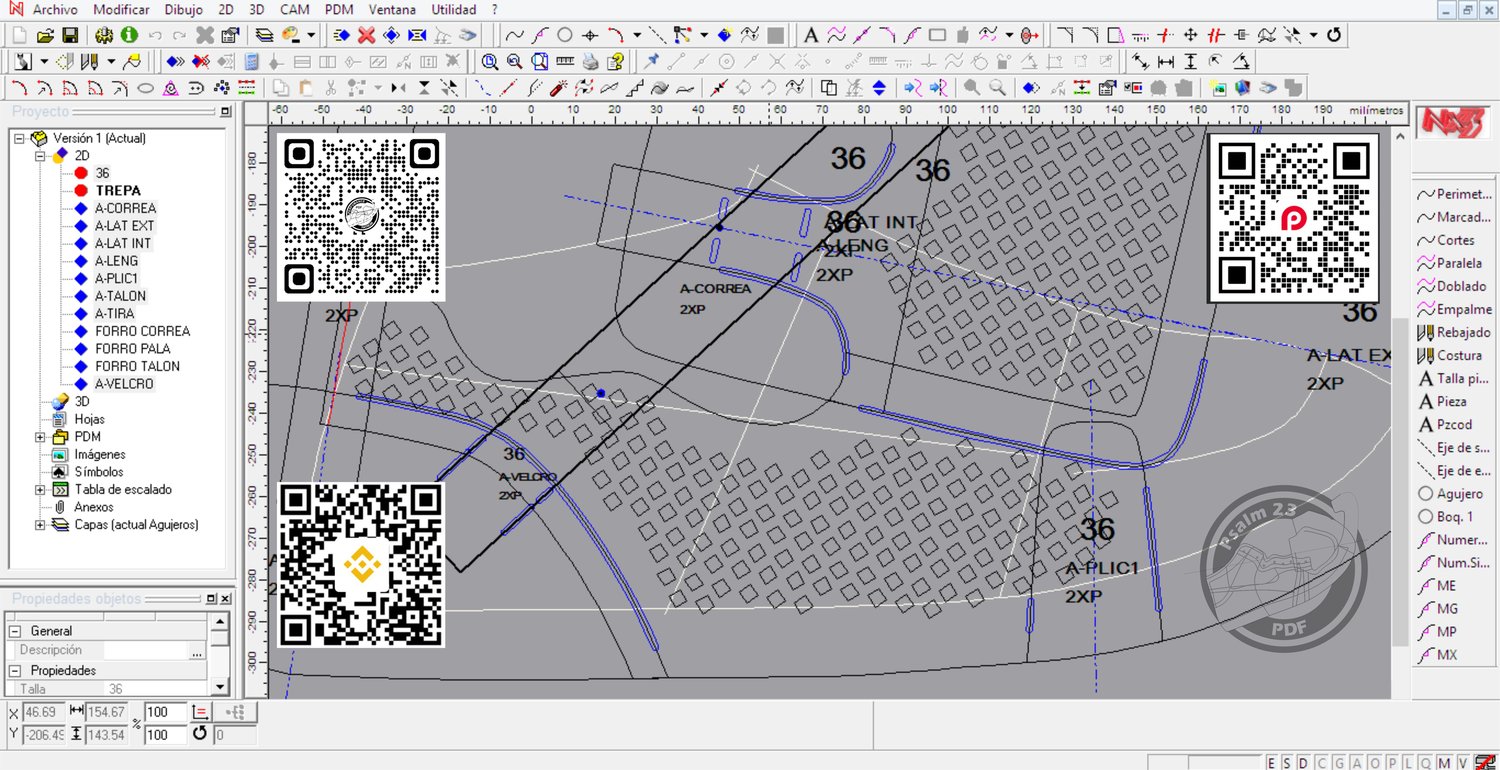Open the Ventana menu
Image resolution: width=1500 pixels, height=770 pixels.
pos(392,9)
